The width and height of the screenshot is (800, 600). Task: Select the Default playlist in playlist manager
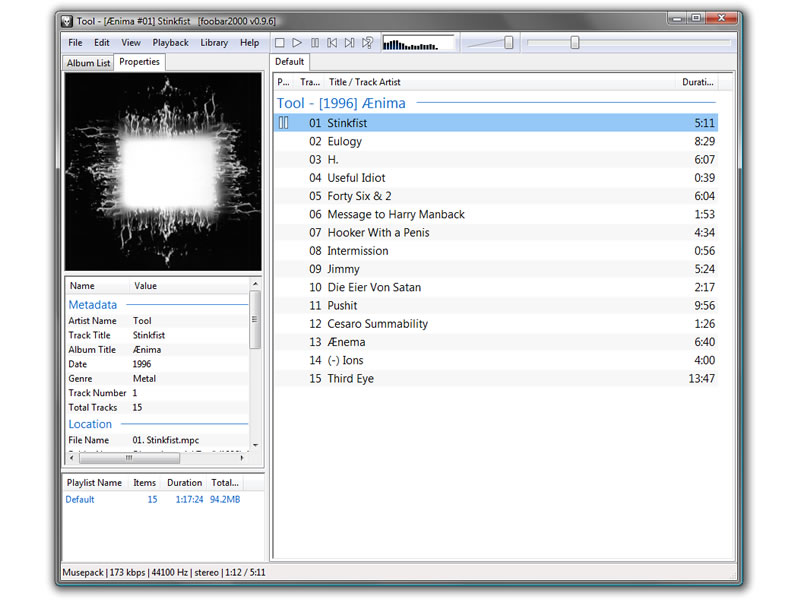point(80,500)
